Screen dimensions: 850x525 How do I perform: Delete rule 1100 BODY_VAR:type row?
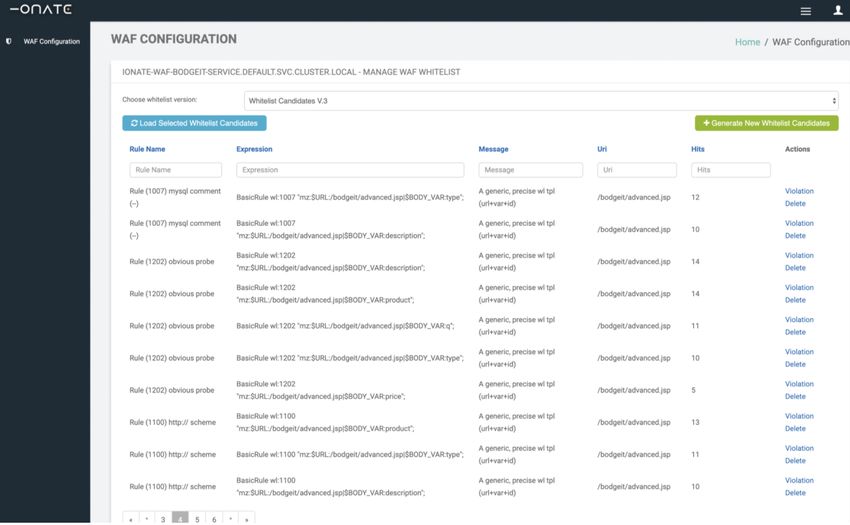pyautogui.click(x=795, y=460)
